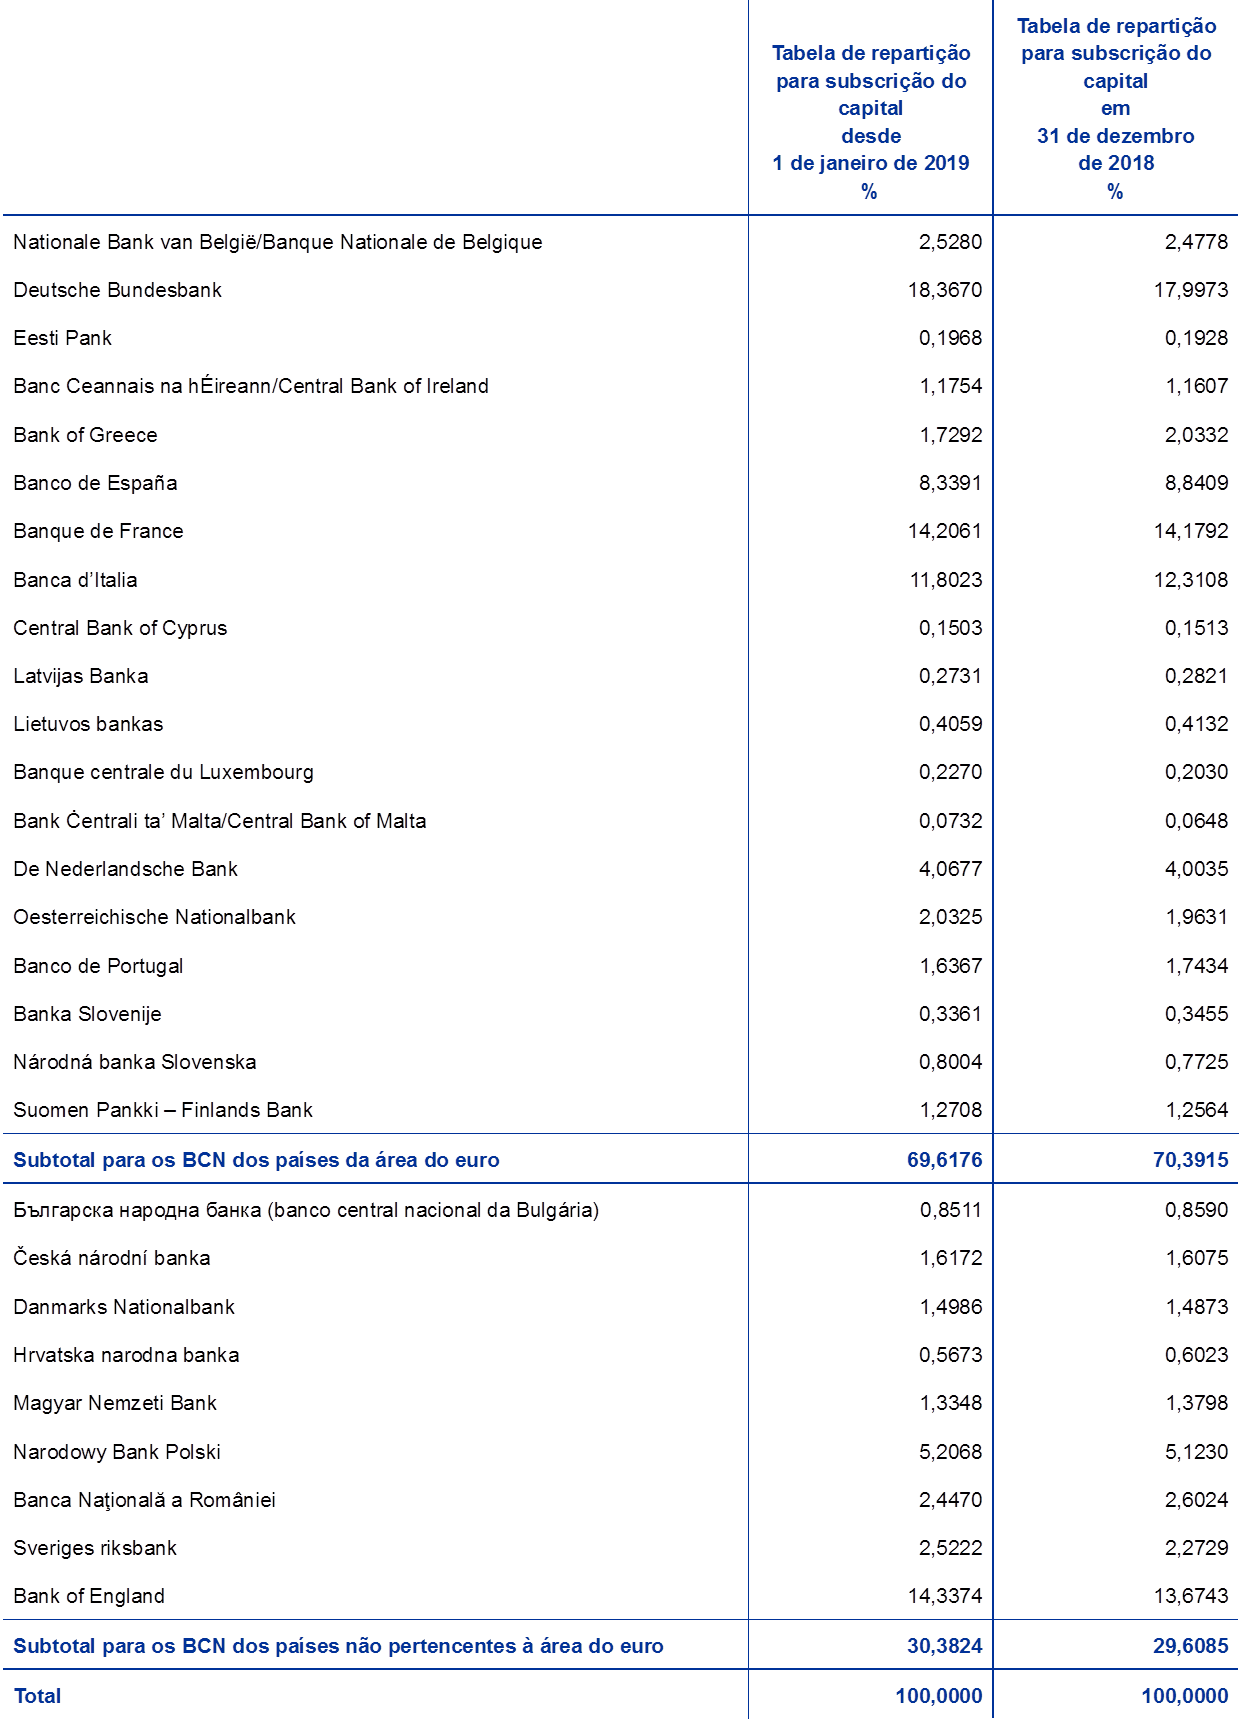Click the euro area subtotal 2019 value

944,1160
